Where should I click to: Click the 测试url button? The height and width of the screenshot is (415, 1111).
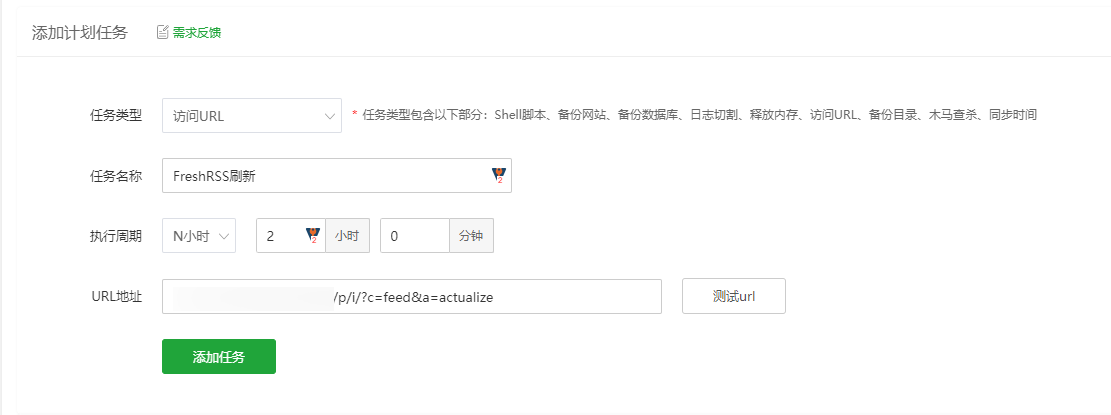click(734, 296)
